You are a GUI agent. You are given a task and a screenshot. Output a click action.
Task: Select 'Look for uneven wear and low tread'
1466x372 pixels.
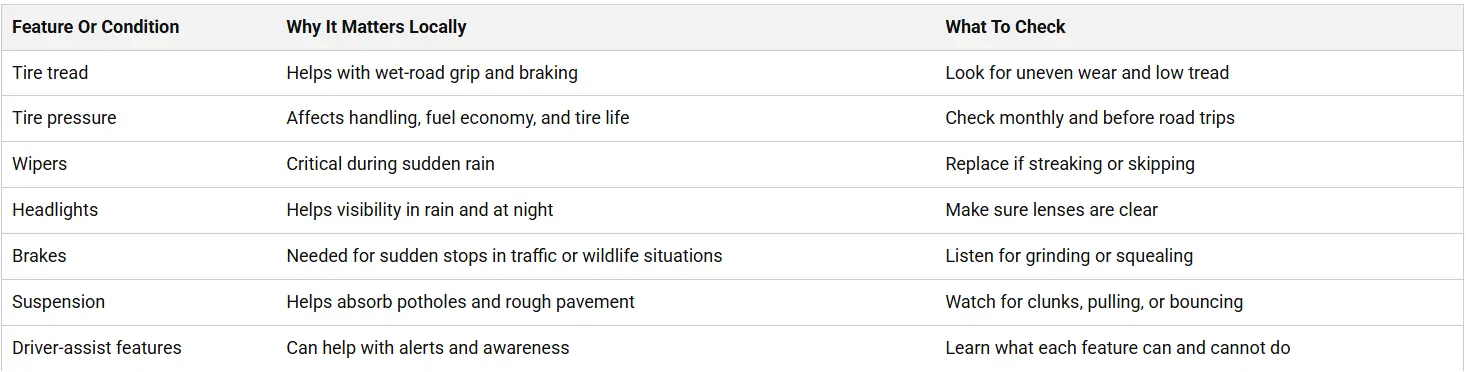pos(1087,73)
